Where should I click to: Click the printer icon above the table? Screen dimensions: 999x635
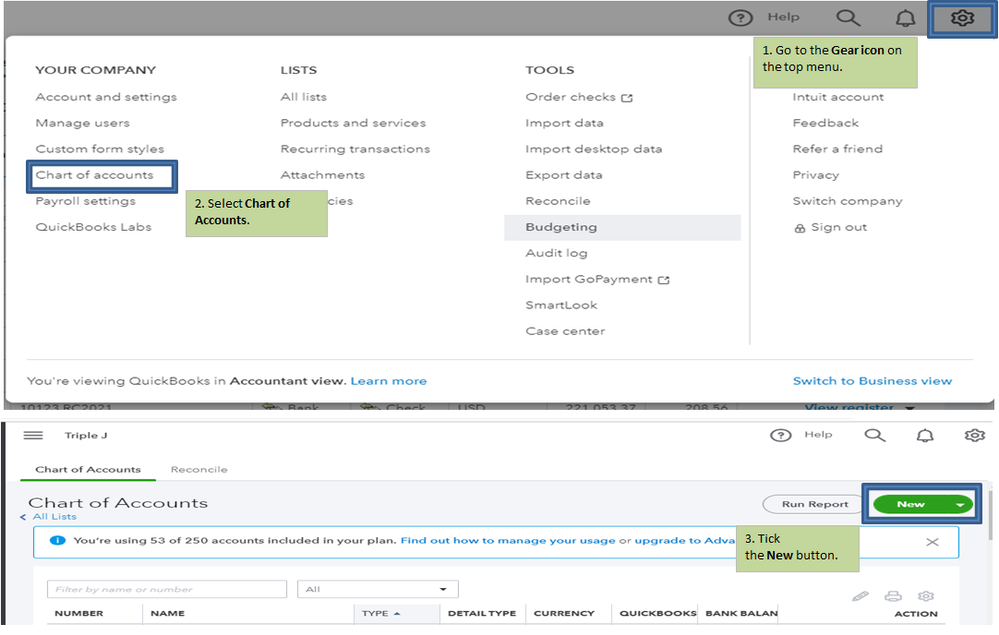pyautogui.click(x=893, y=596)
